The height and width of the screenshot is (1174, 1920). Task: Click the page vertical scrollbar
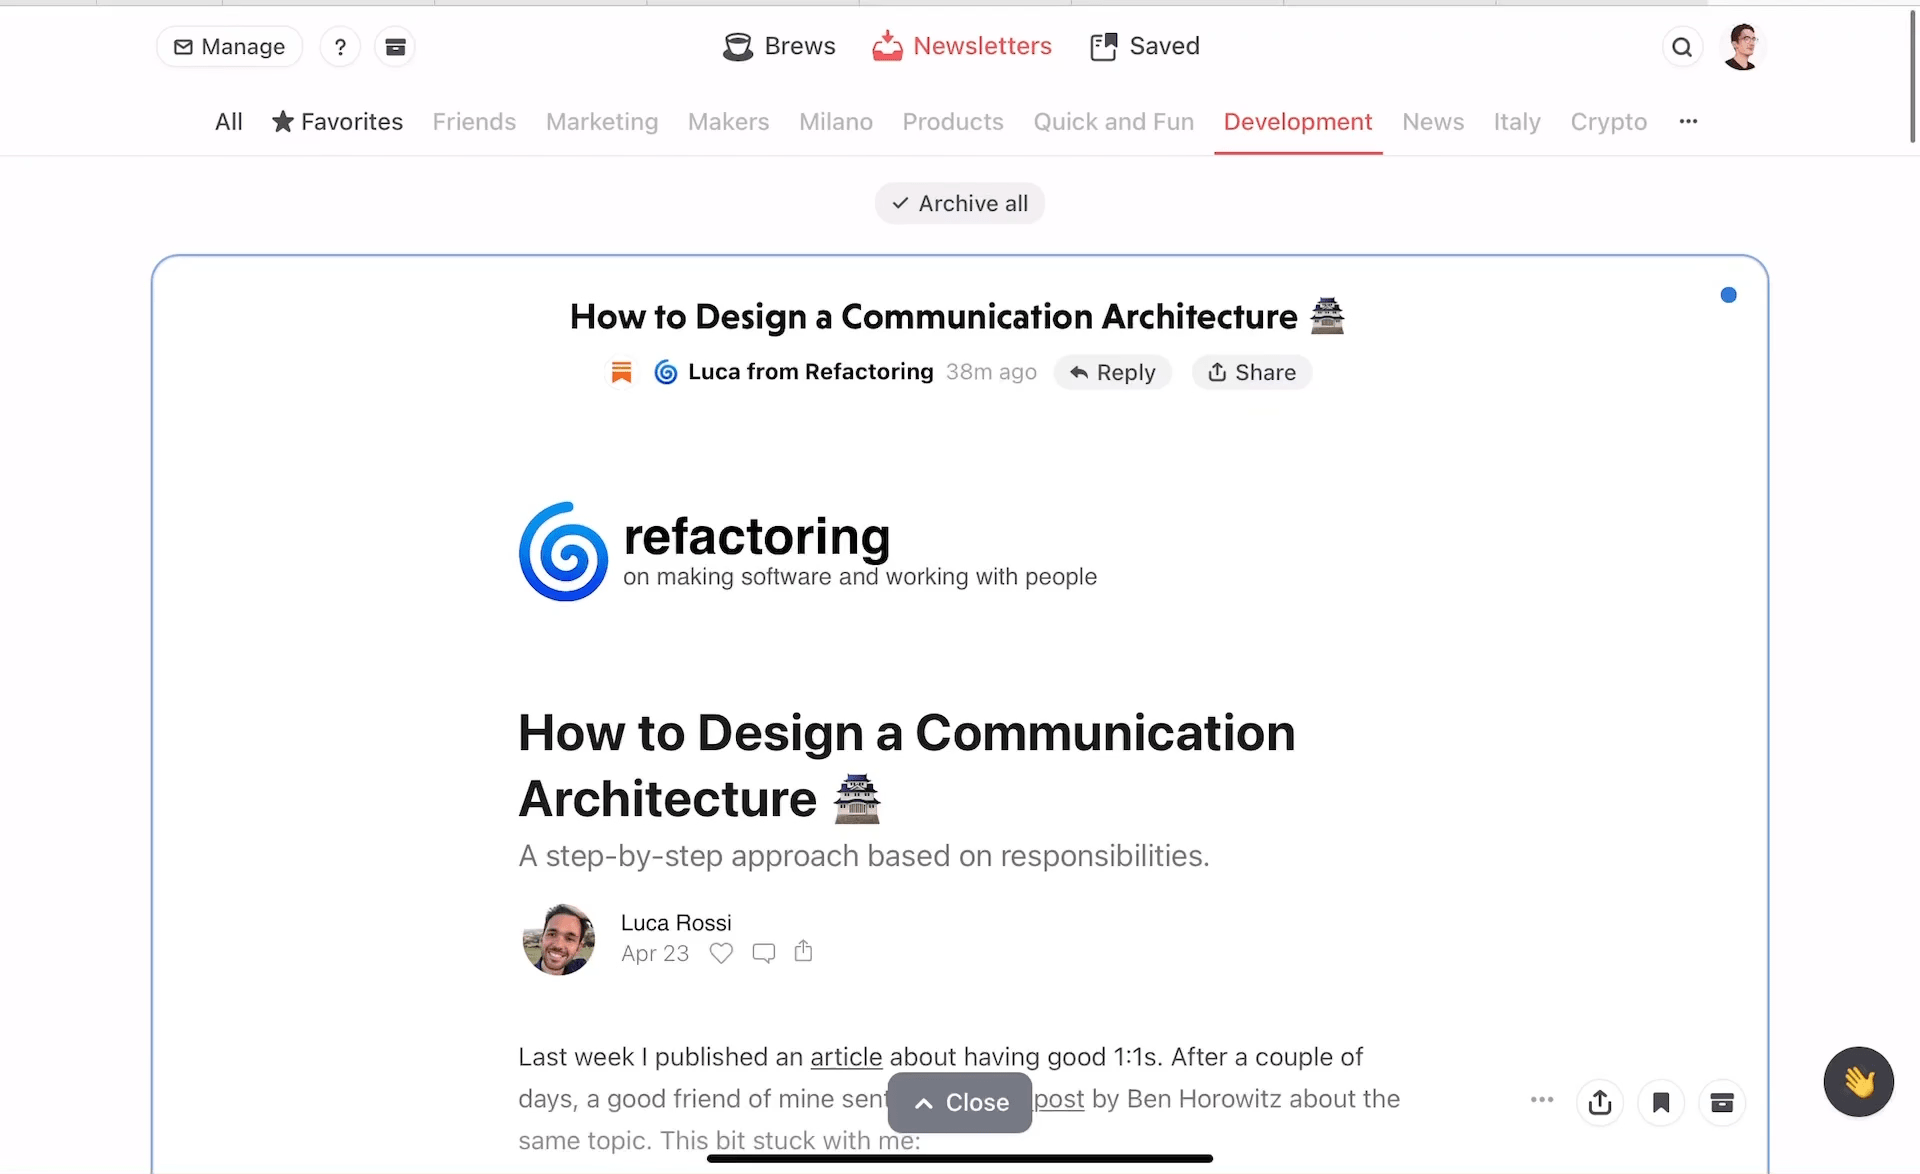(1912, 78)
